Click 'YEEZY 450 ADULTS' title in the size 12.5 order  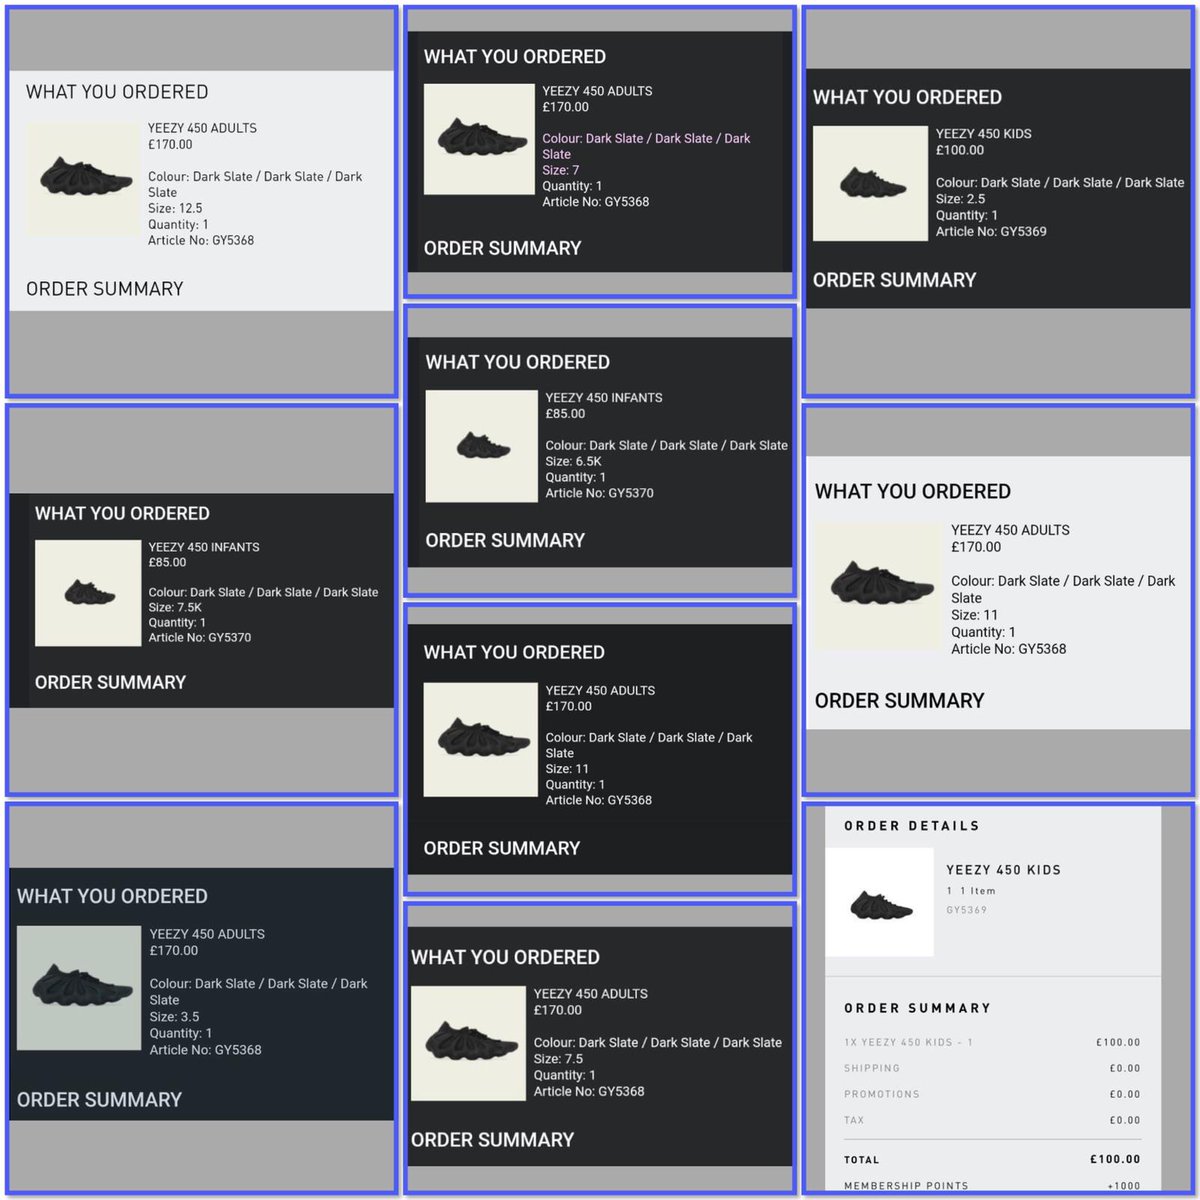pyautogui.click(x=202, y=128)
